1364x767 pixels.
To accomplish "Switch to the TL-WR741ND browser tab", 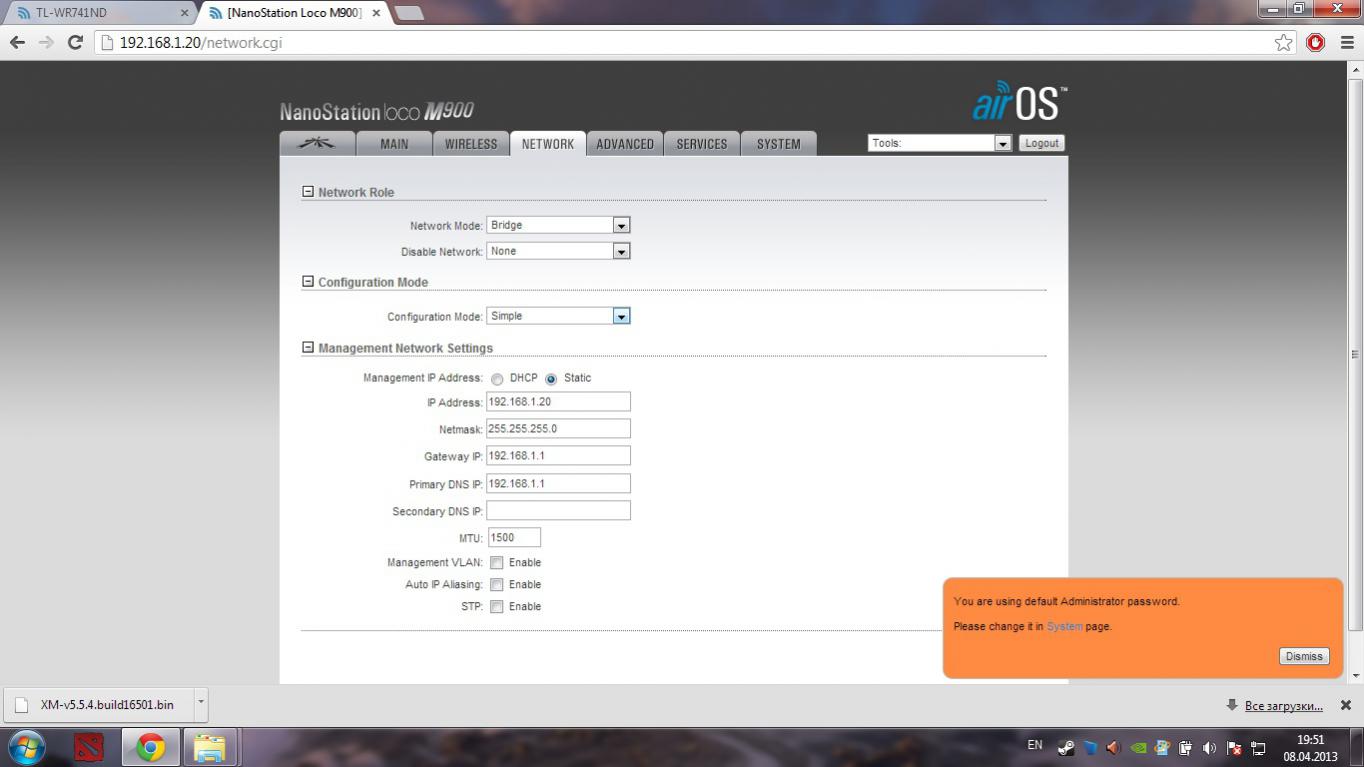I will click(100, 13).
